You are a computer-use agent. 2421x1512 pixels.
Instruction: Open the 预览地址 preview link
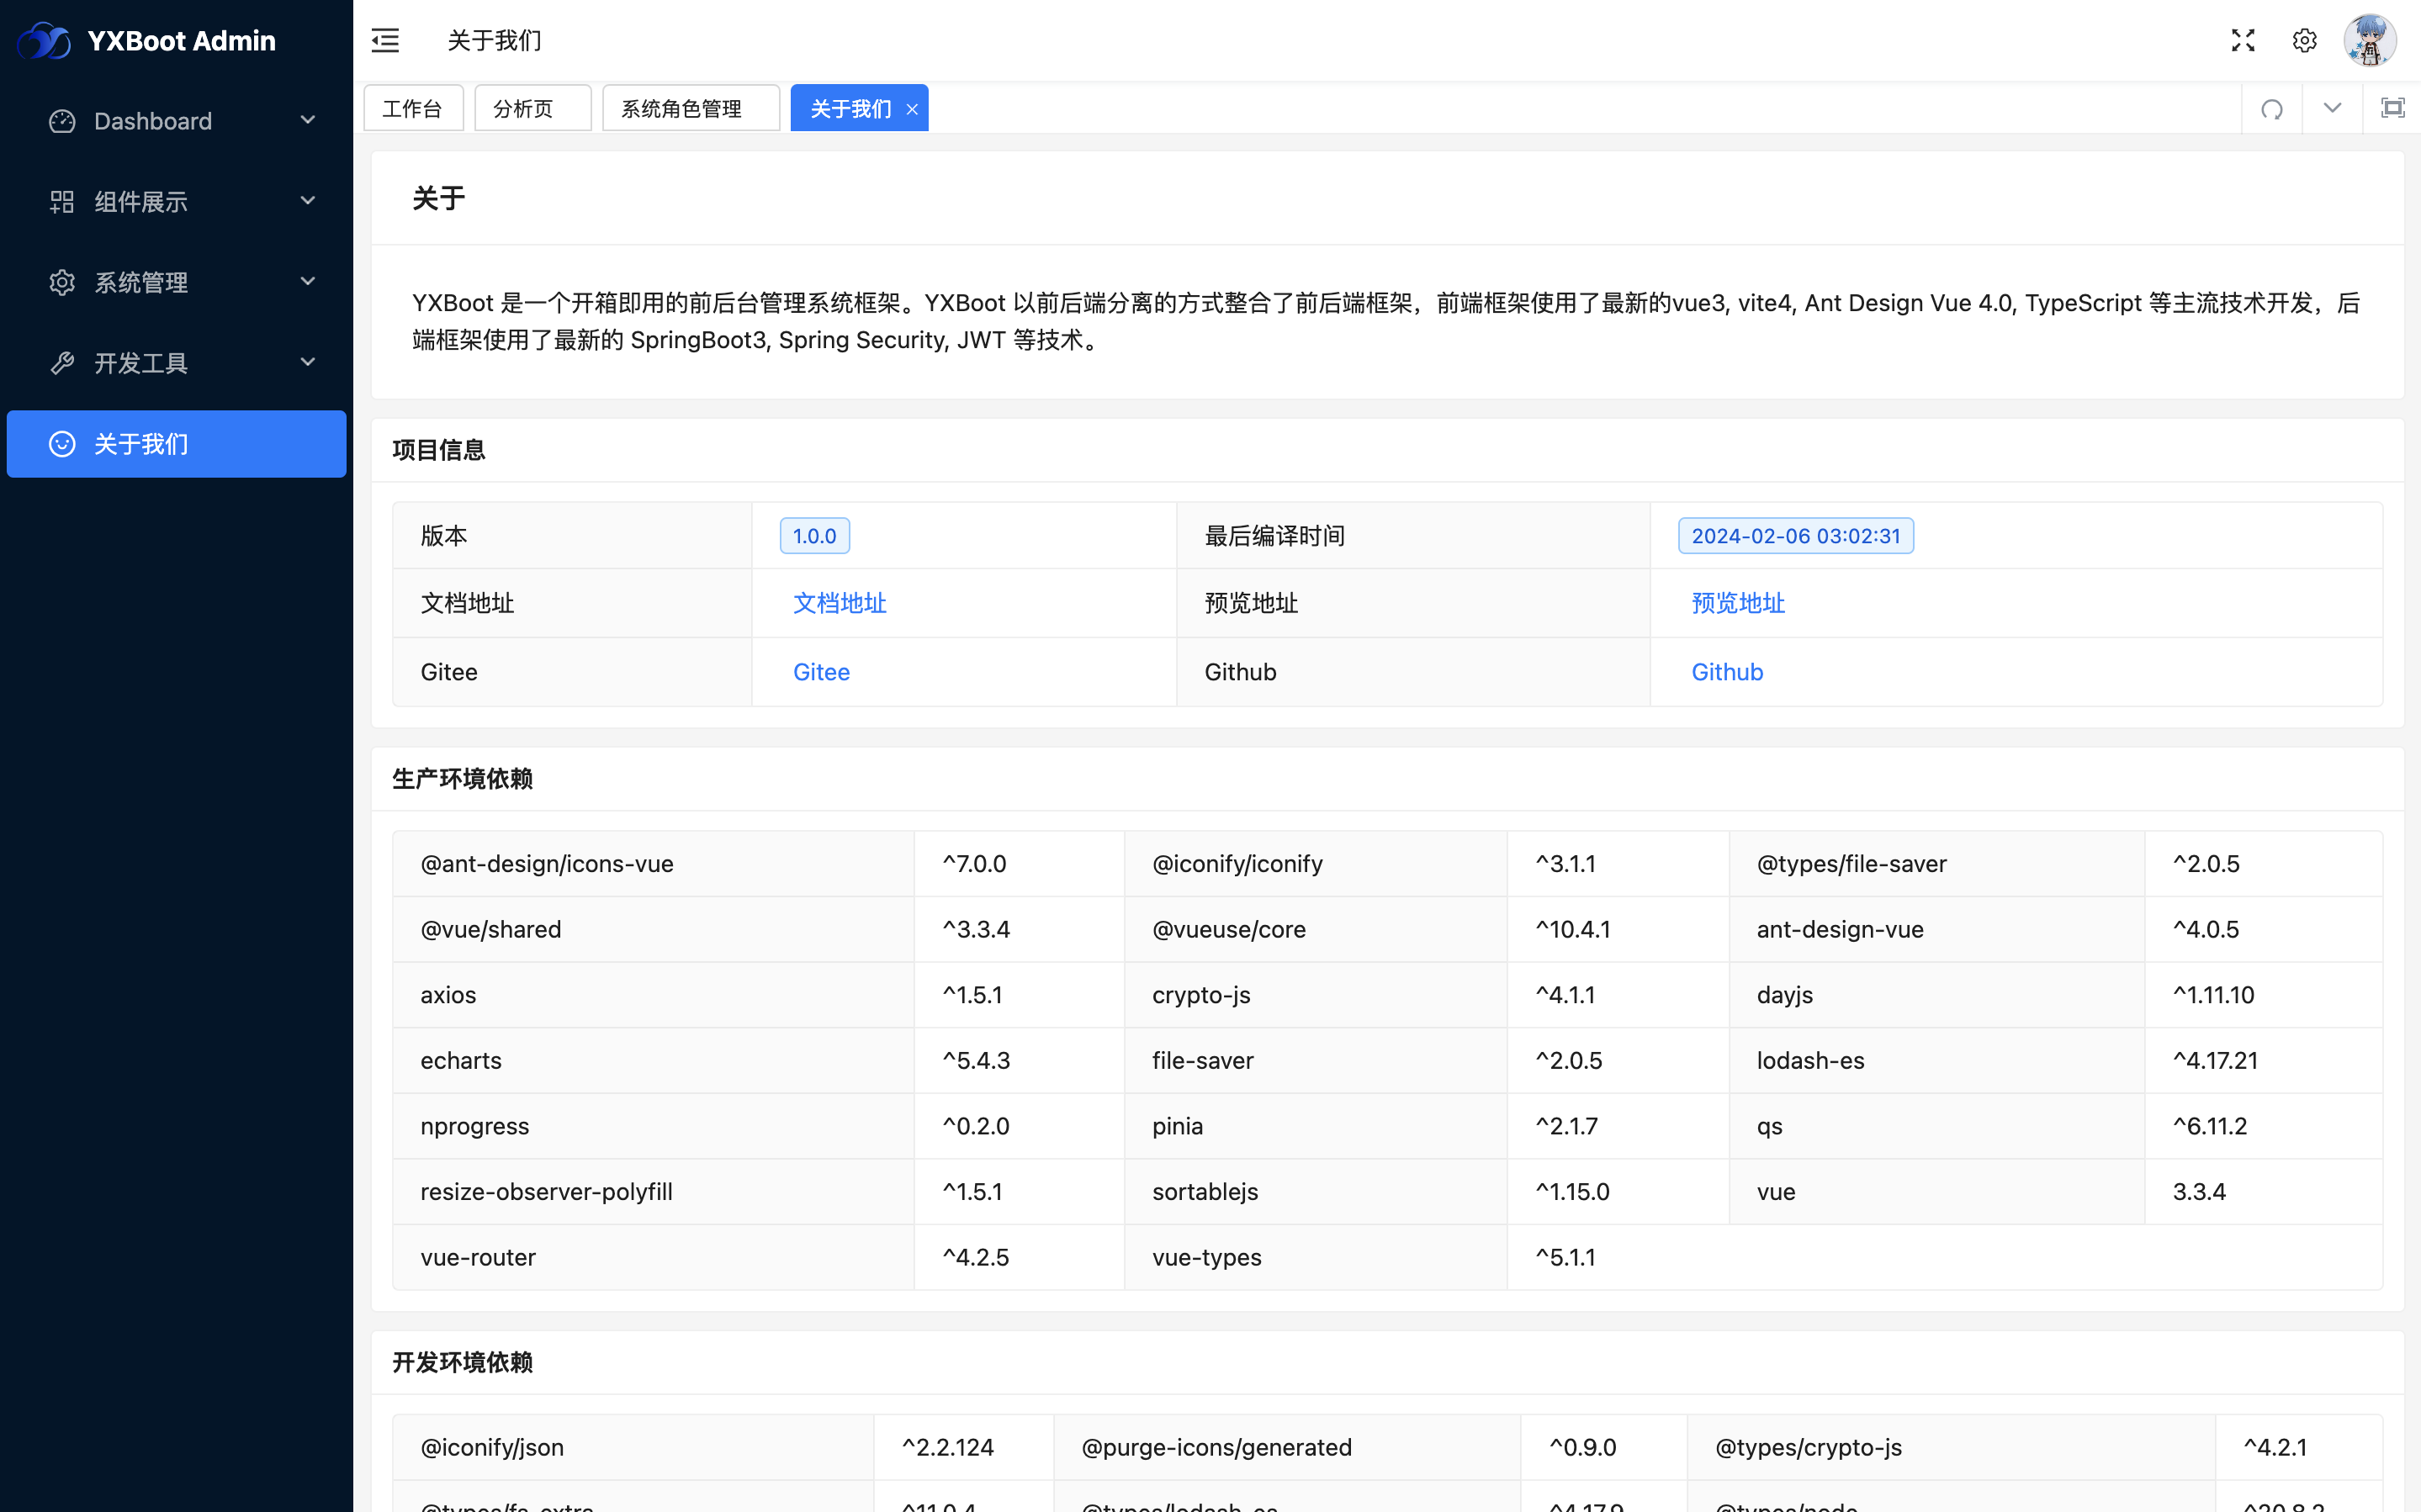point(1738,603)
